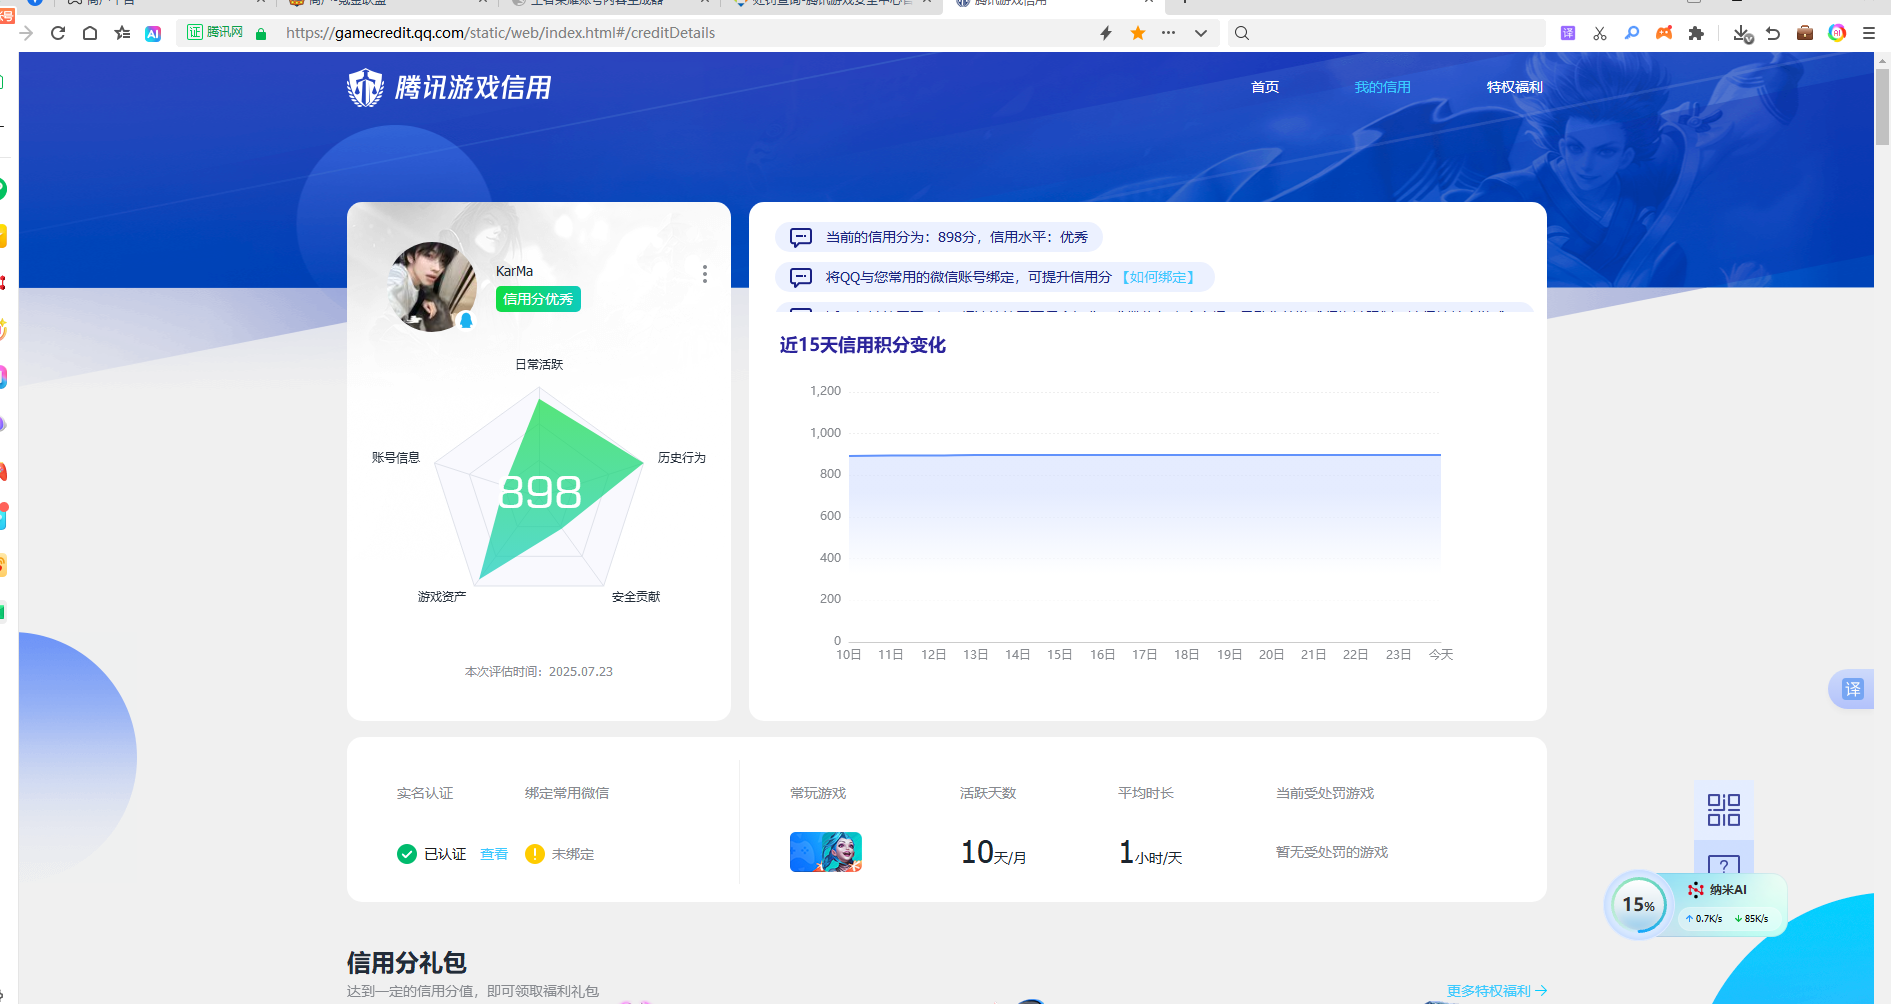
Task: Open the downloads icon in toolbar
Action: point(1742,34)
